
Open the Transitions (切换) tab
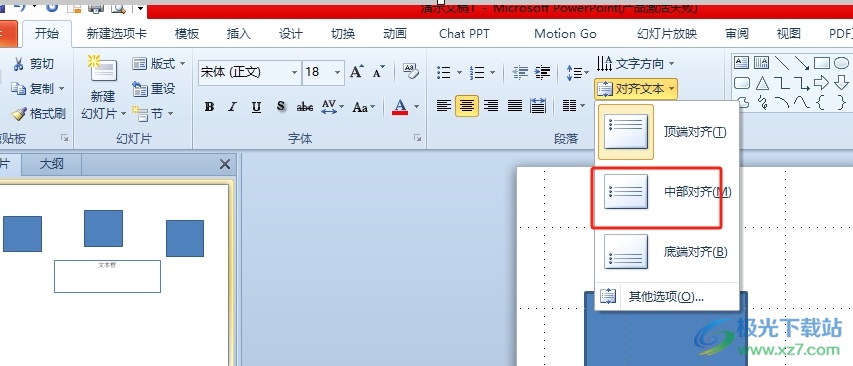(x=343, y=34)
